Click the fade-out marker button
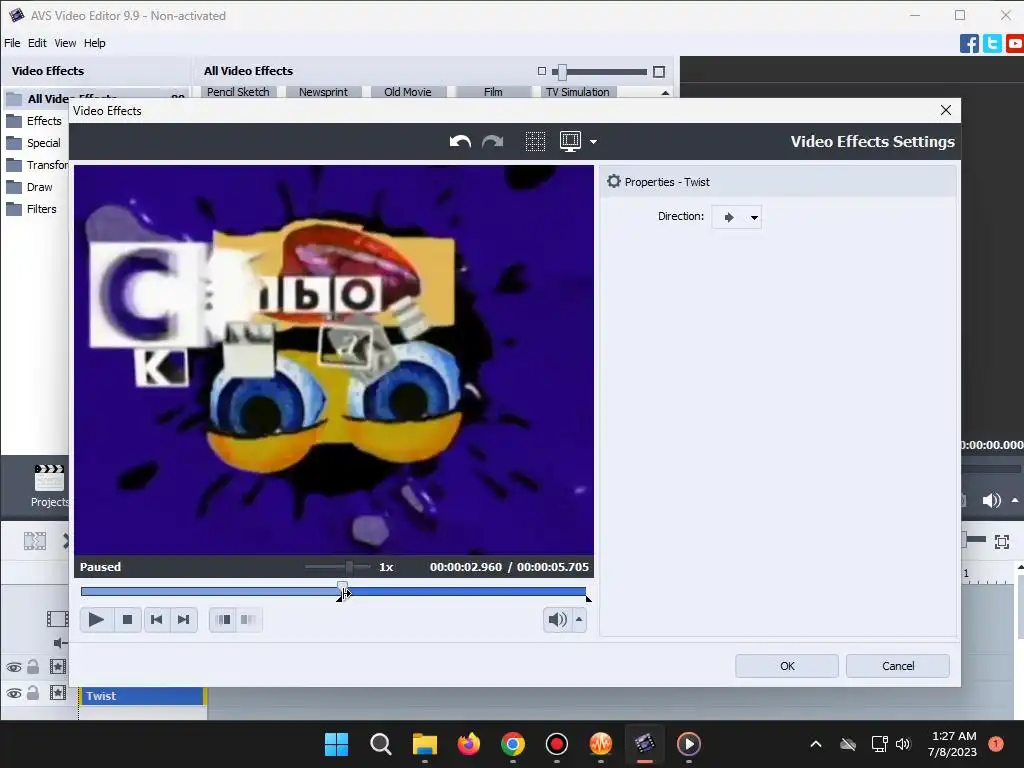This screenshot has width=1024, height=768. tap(248, 620)
